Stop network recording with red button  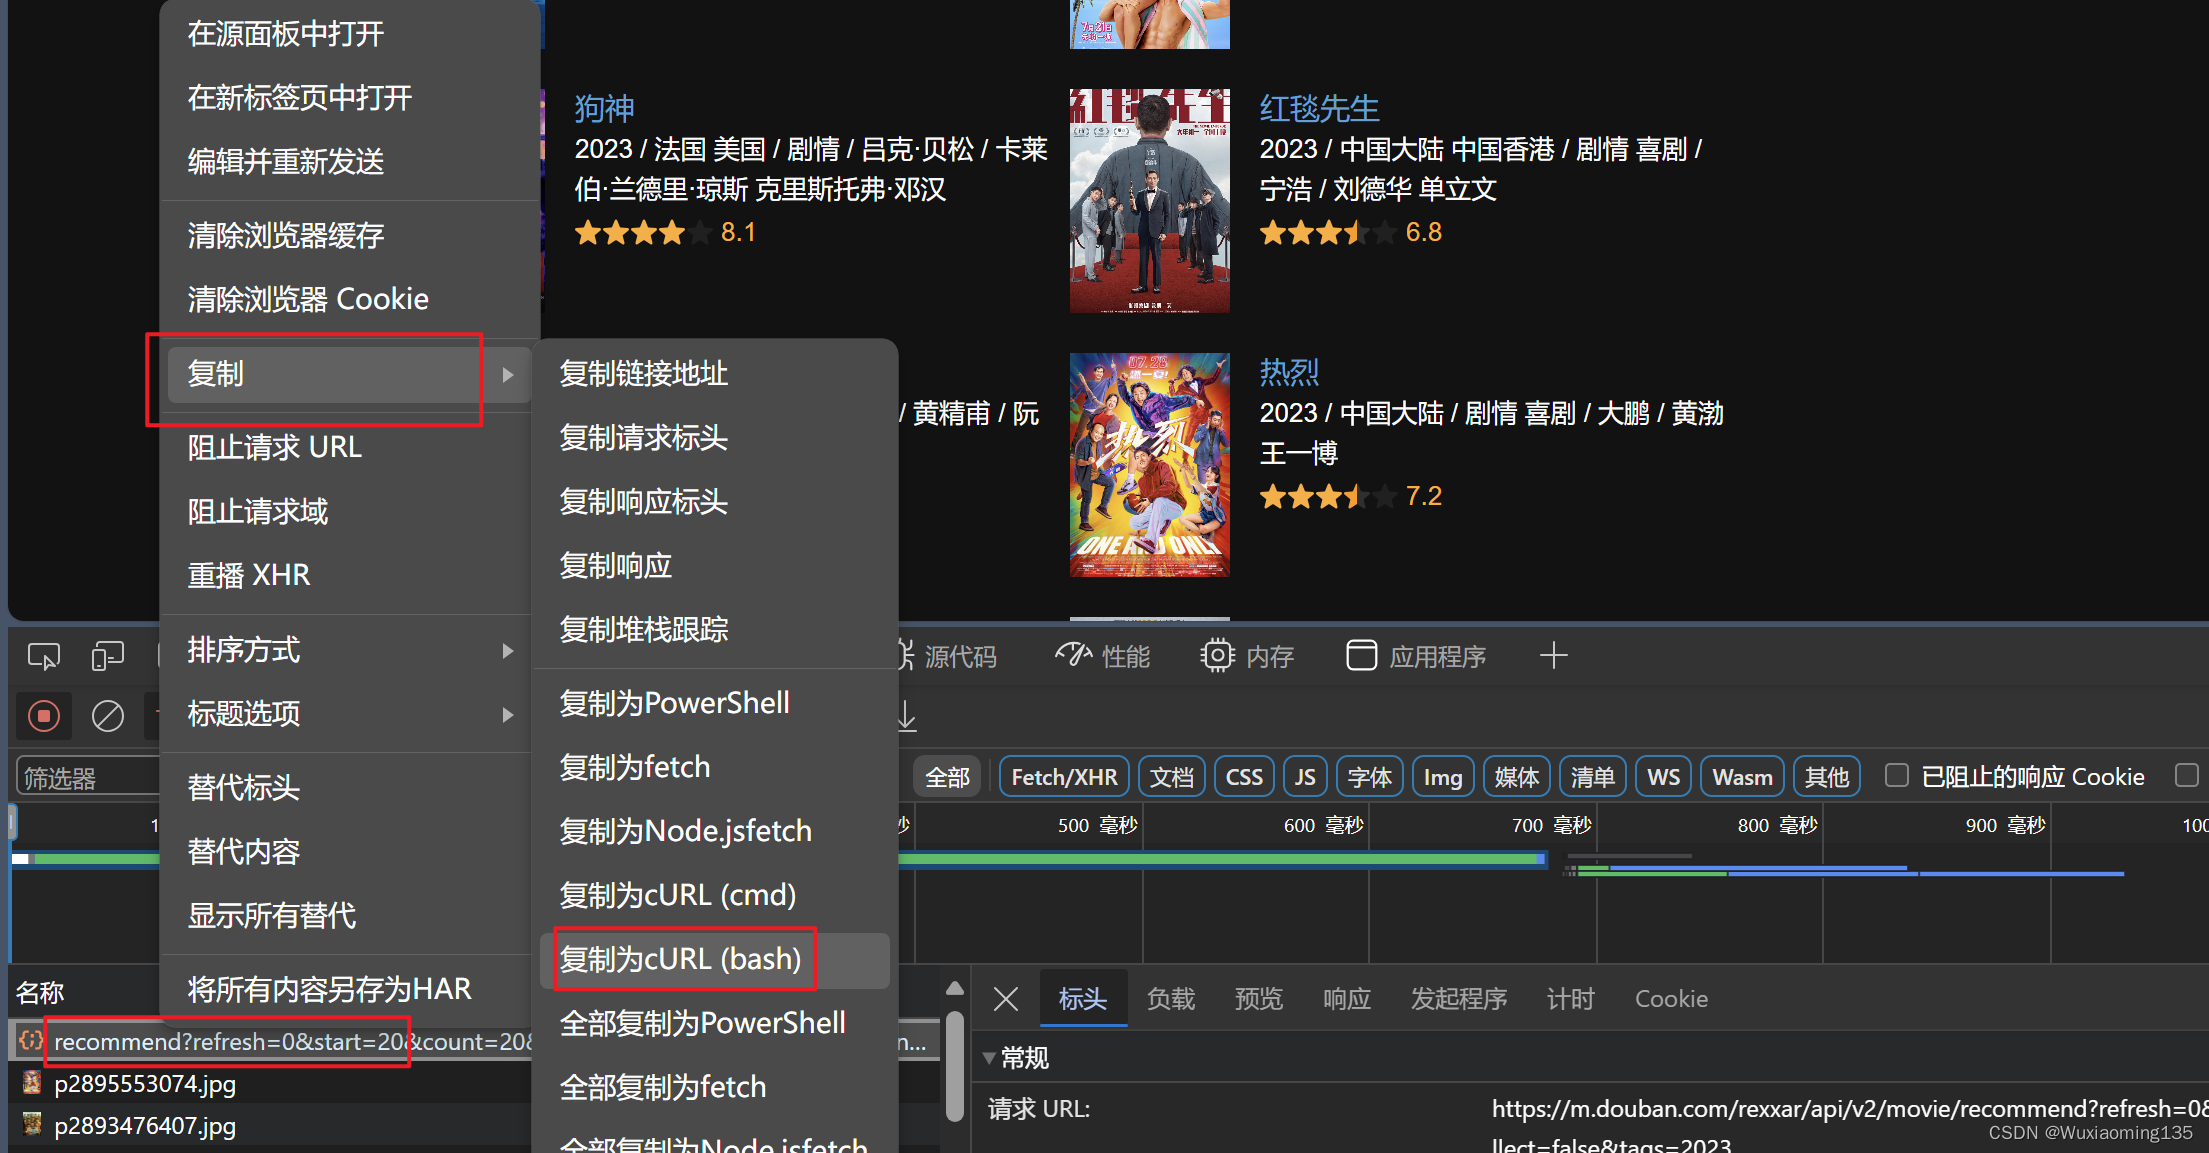(44, 716)
